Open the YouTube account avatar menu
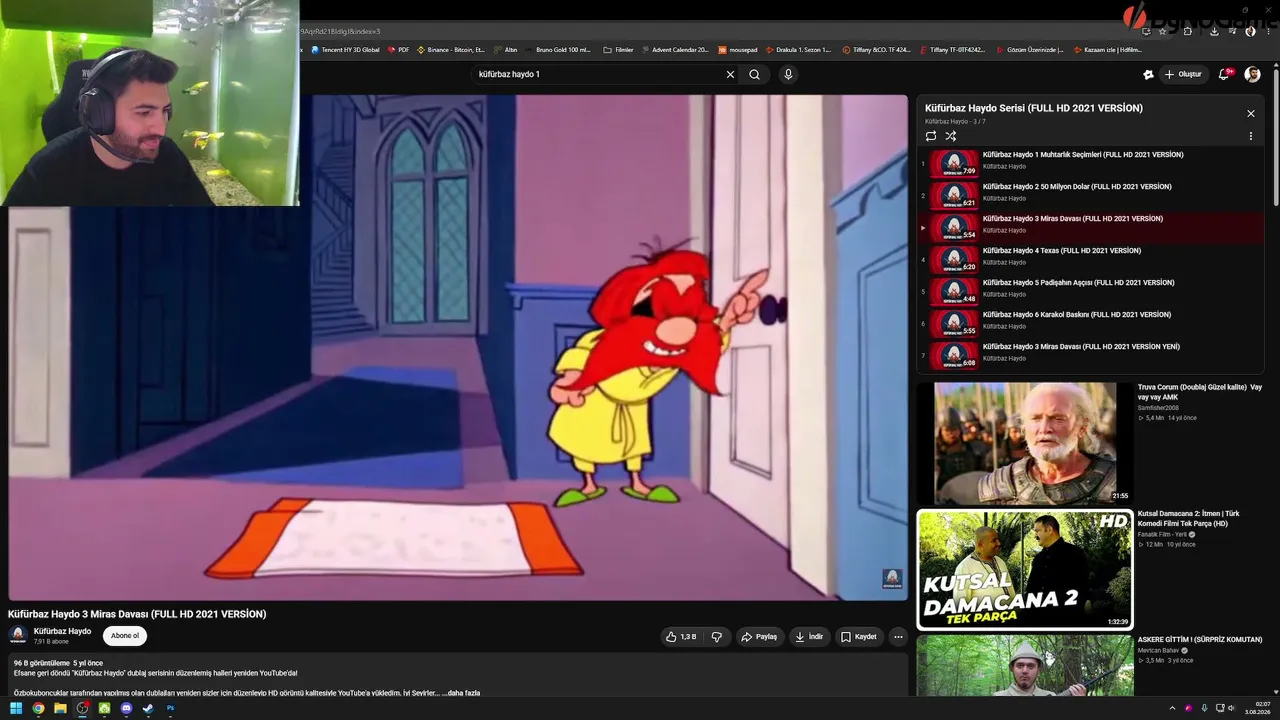 (x=1252, y=74)
